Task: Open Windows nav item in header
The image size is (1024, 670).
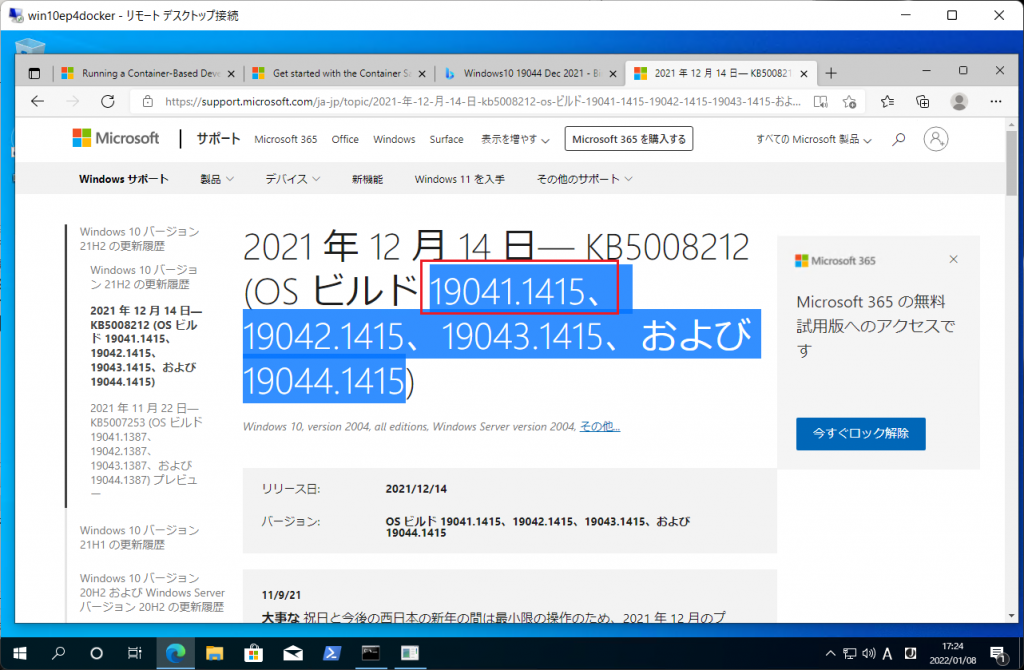Action: coord(394,139)
